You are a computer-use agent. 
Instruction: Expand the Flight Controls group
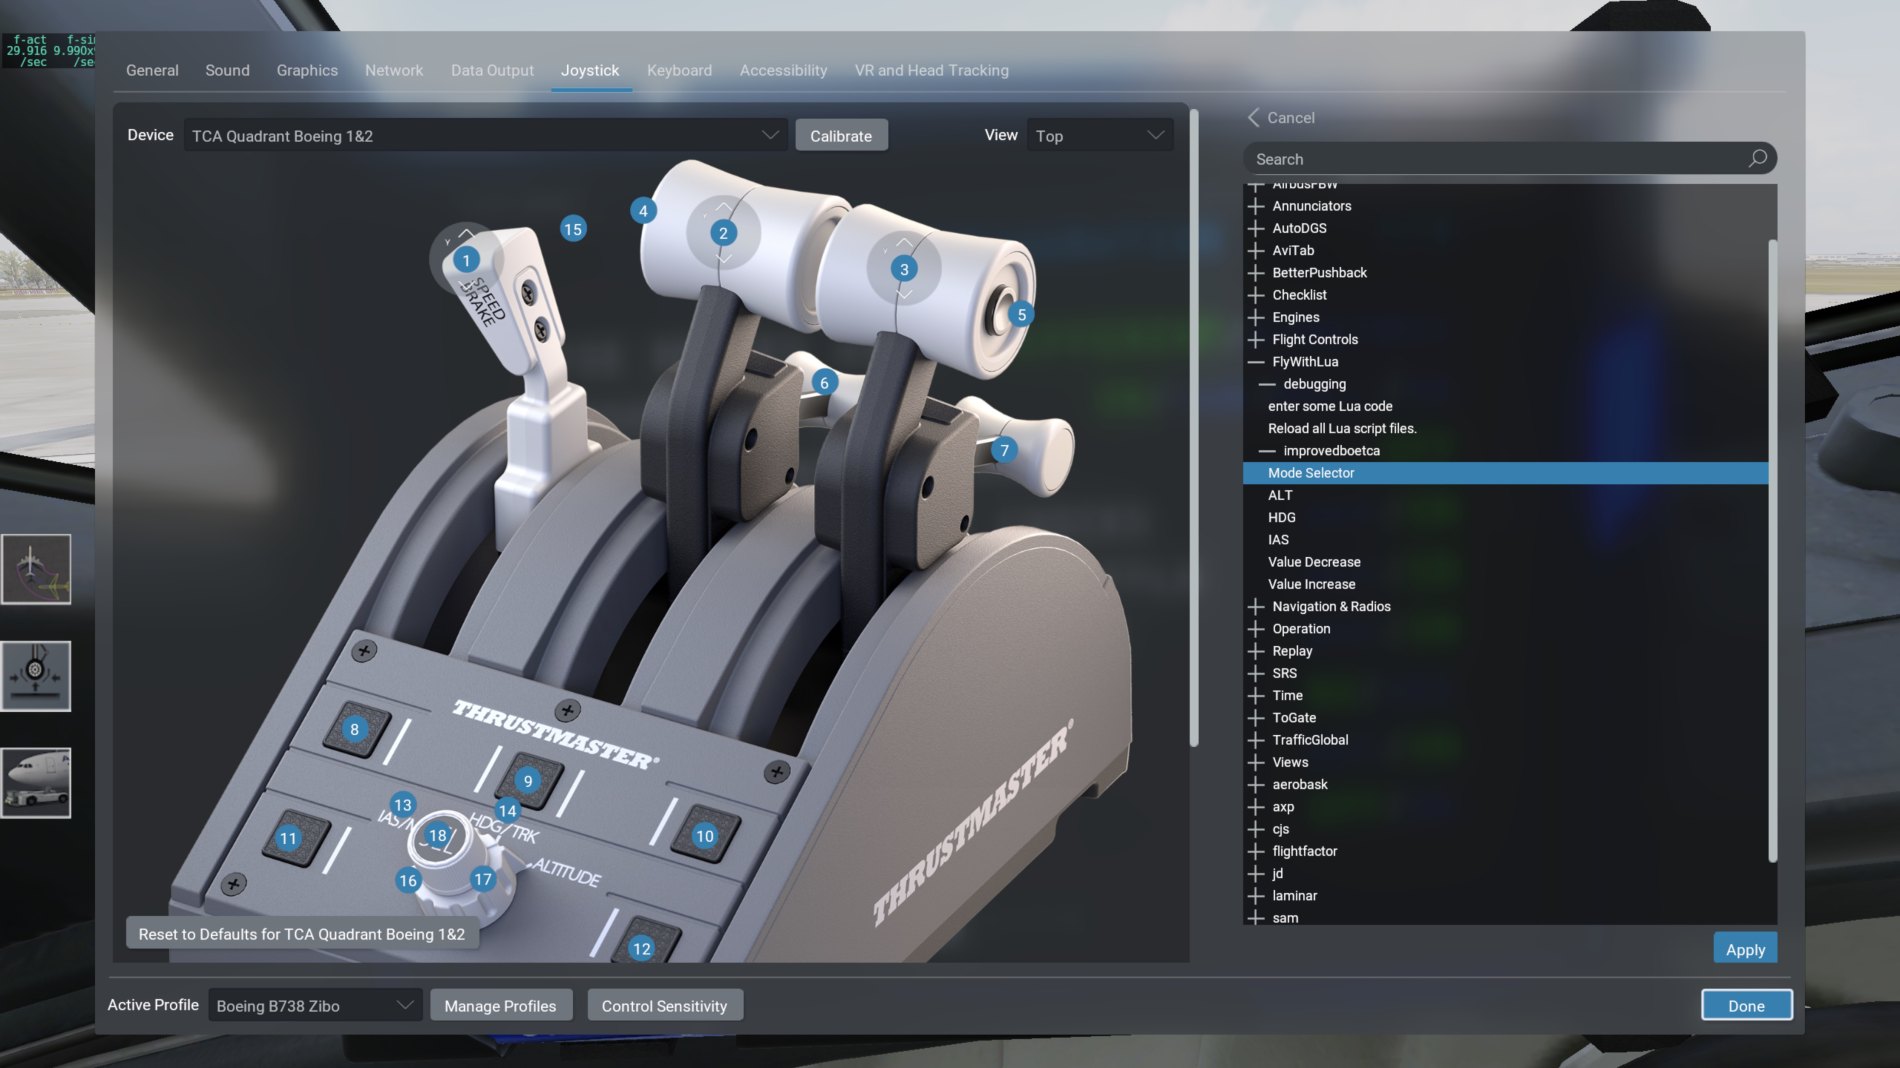coord(1256,340)
